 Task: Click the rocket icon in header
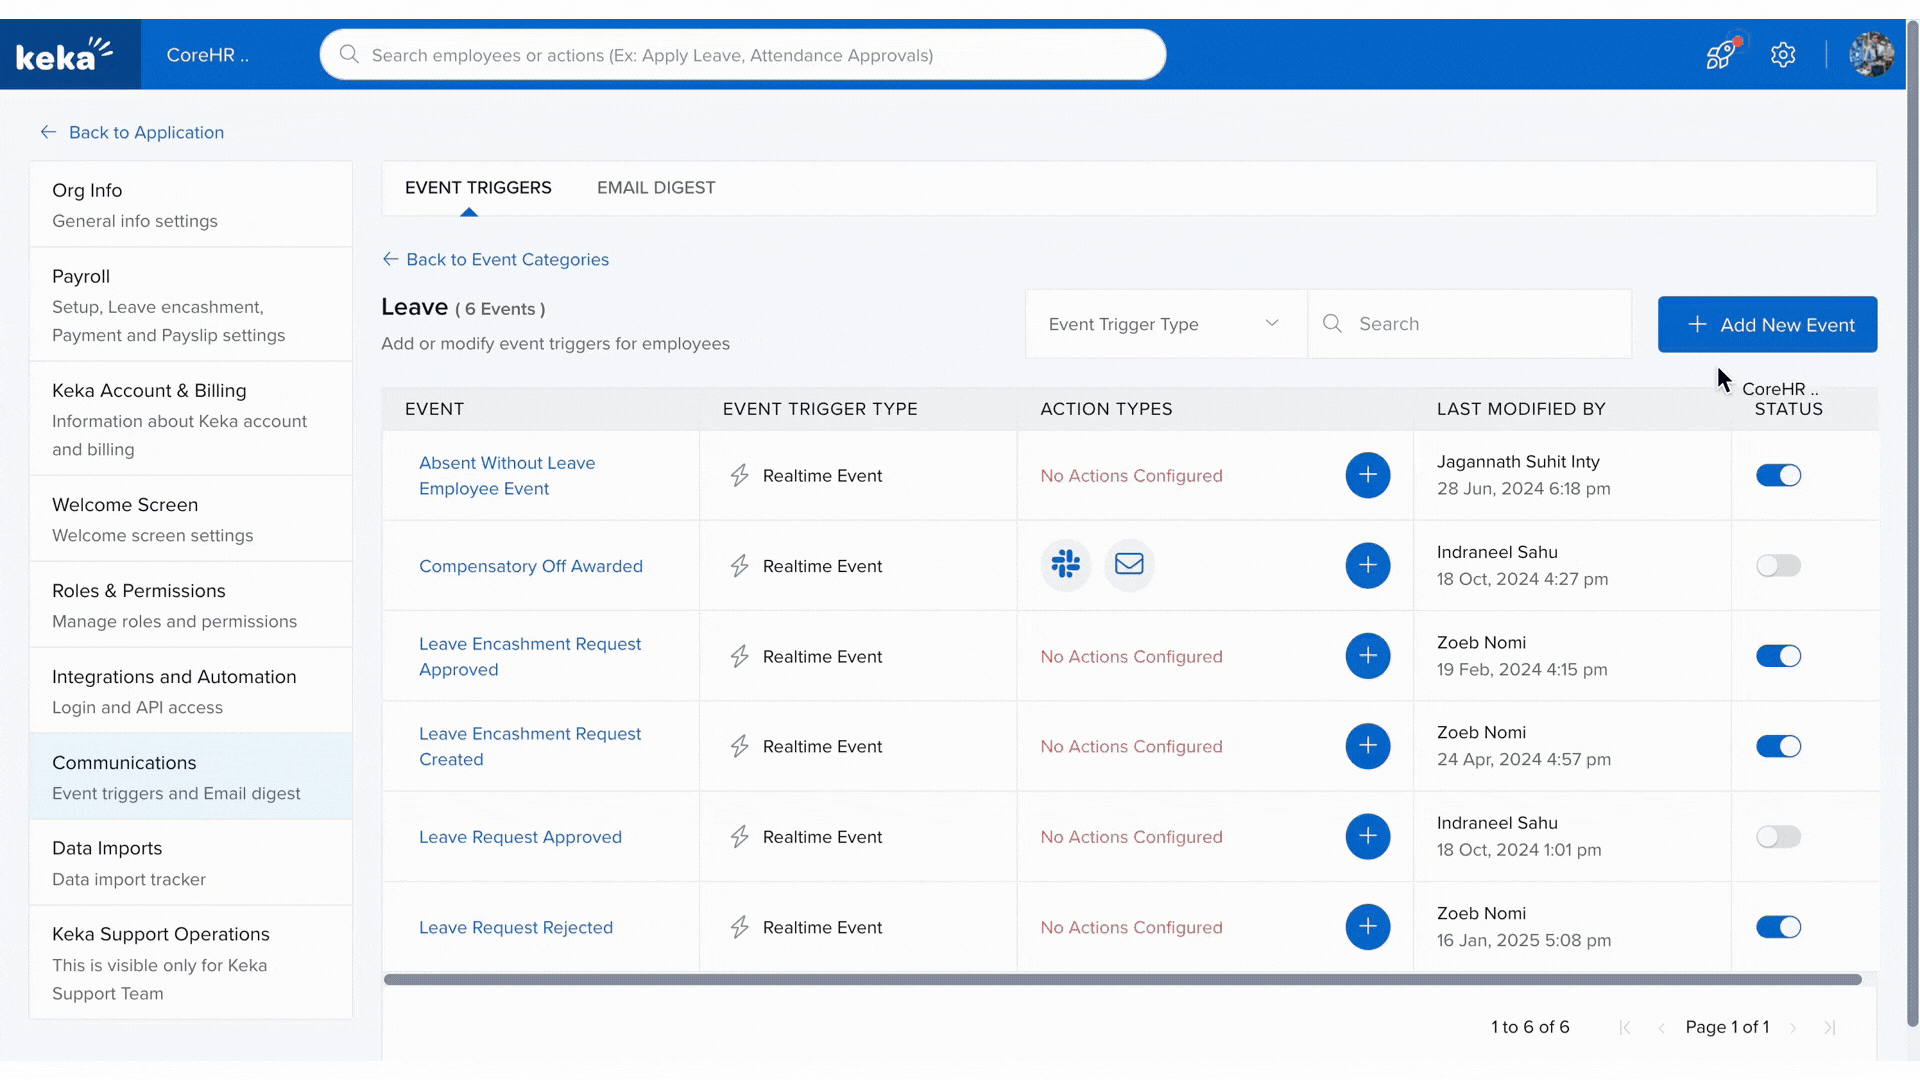(x=1720, y=55)
